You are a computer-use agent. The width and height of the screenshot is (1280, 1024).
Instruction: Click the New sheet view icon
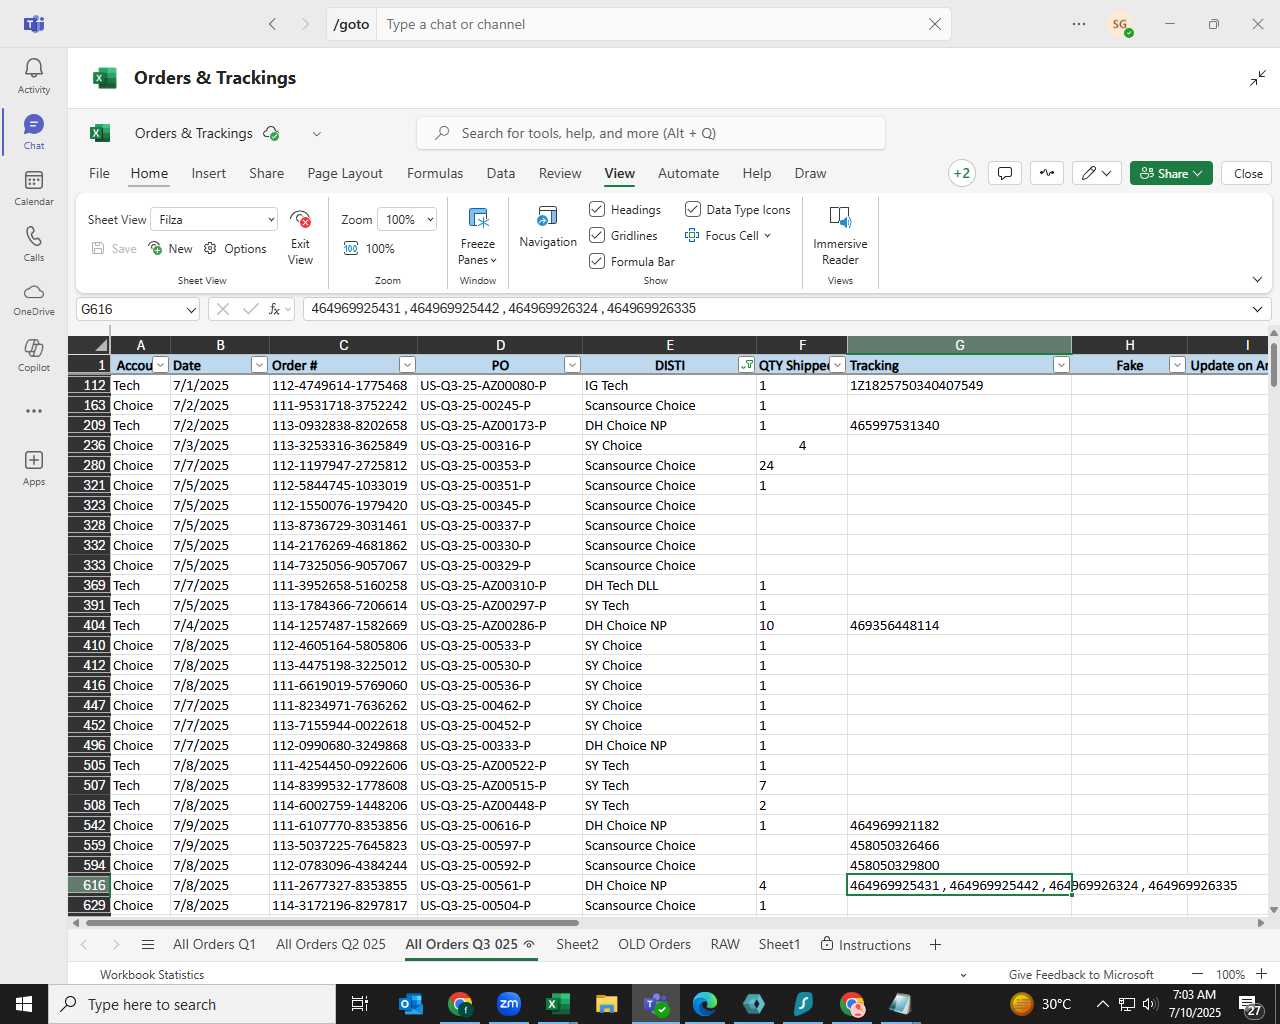point(155,248)
